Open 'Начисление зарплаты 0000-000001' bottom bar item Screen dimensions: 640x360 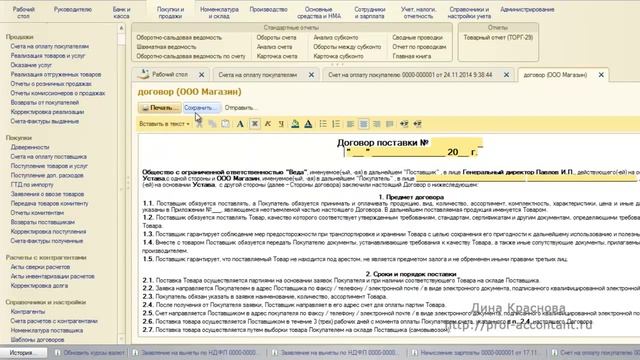476,353
